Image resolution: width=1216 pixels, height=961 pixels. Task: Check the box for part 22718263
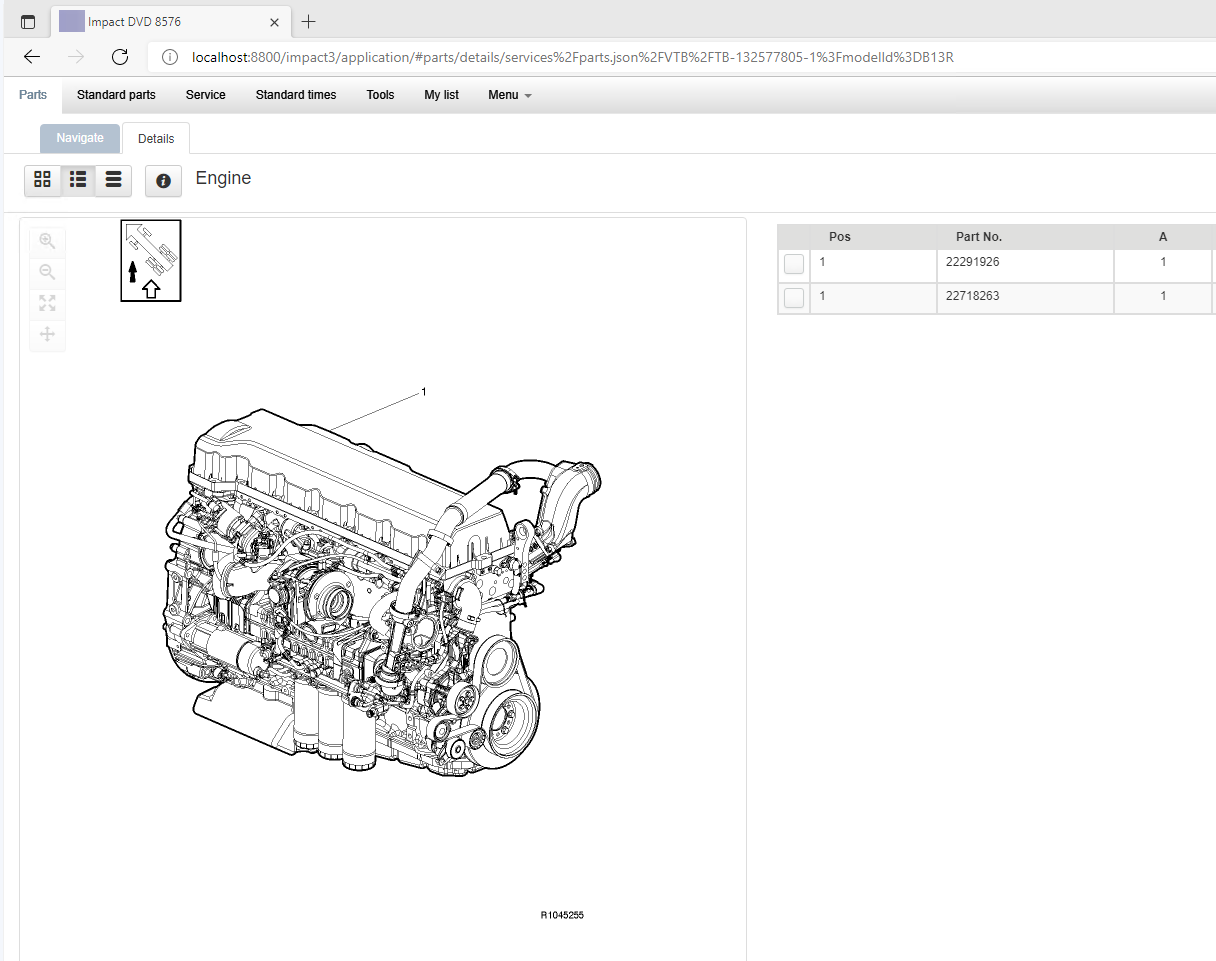tap(794, 298)
